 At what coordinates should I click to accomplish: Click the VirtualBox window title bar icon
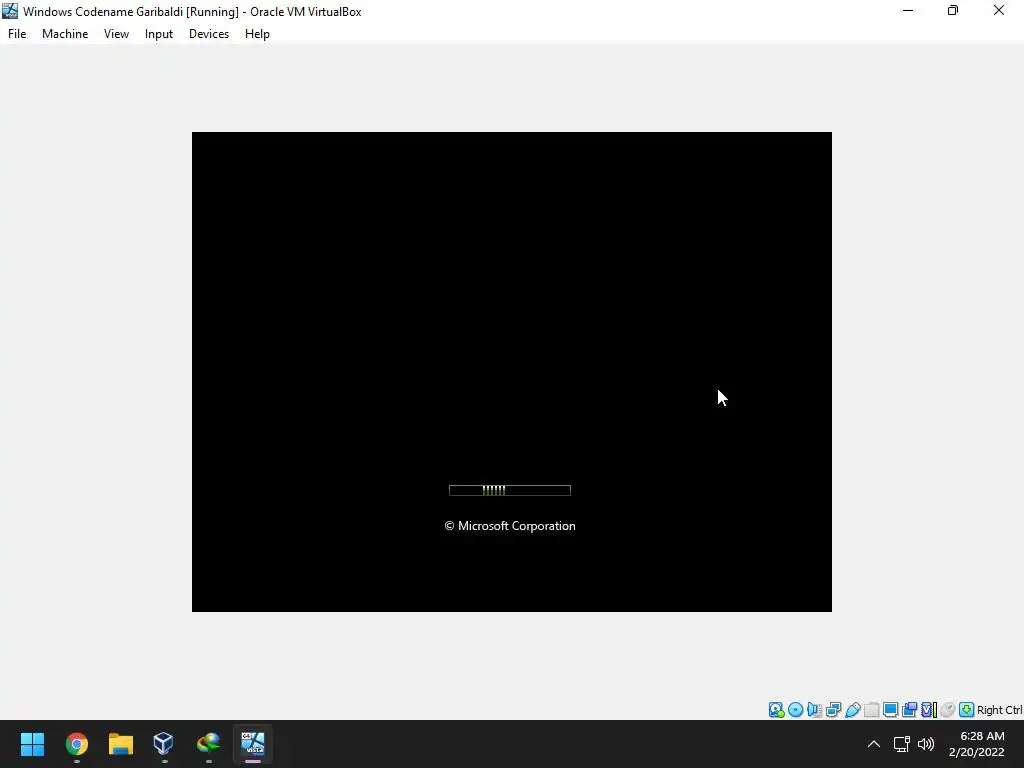tap(10, 11)
